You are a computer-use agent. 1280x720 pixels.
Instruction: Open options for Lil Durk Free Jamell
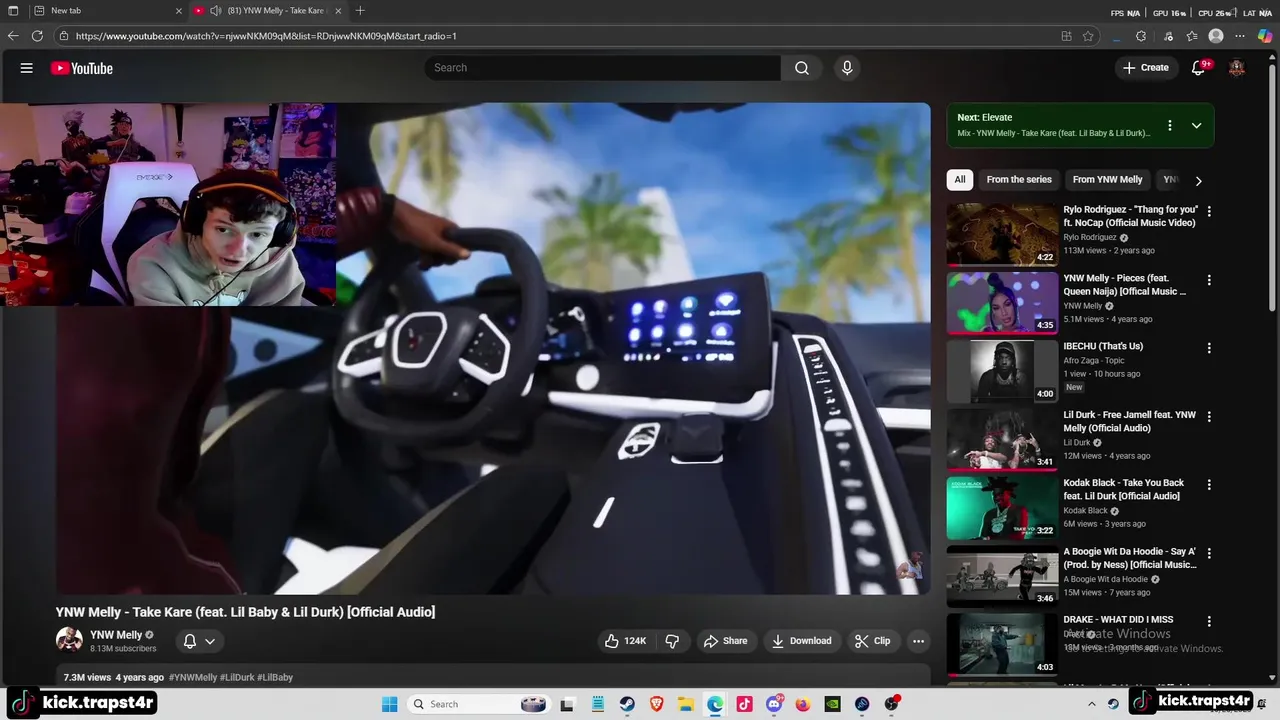point(1209,416)
